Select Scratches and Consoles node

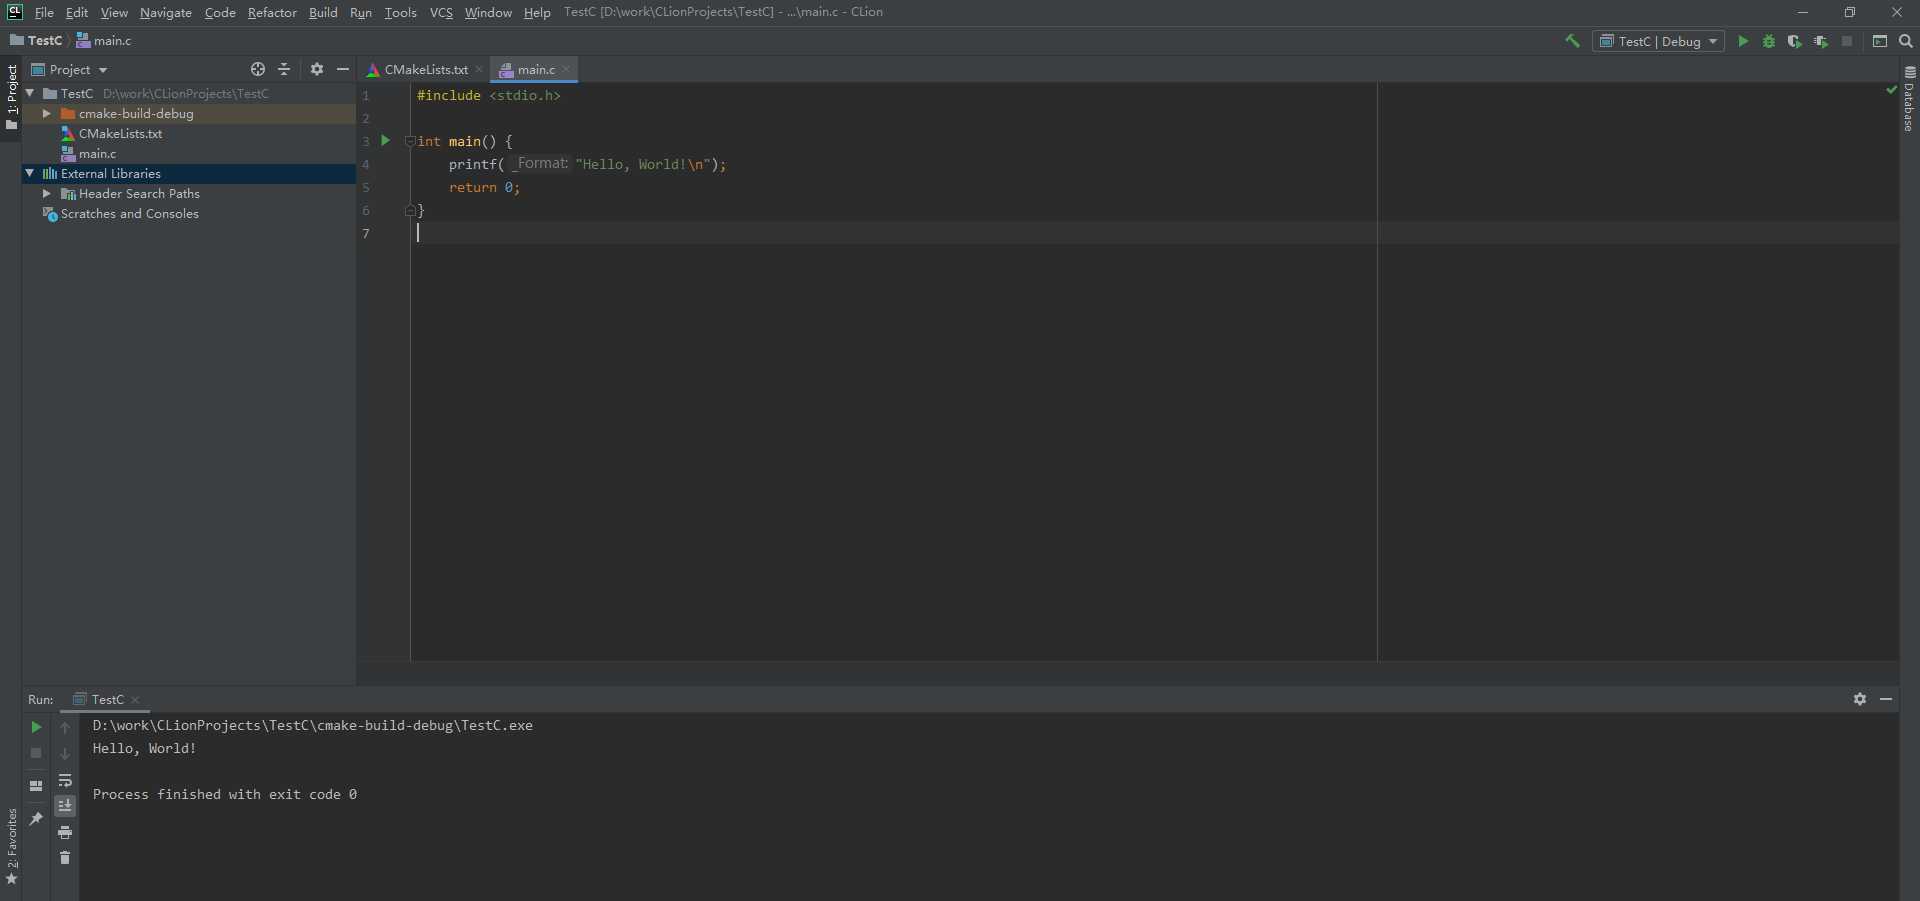[130, 213]
